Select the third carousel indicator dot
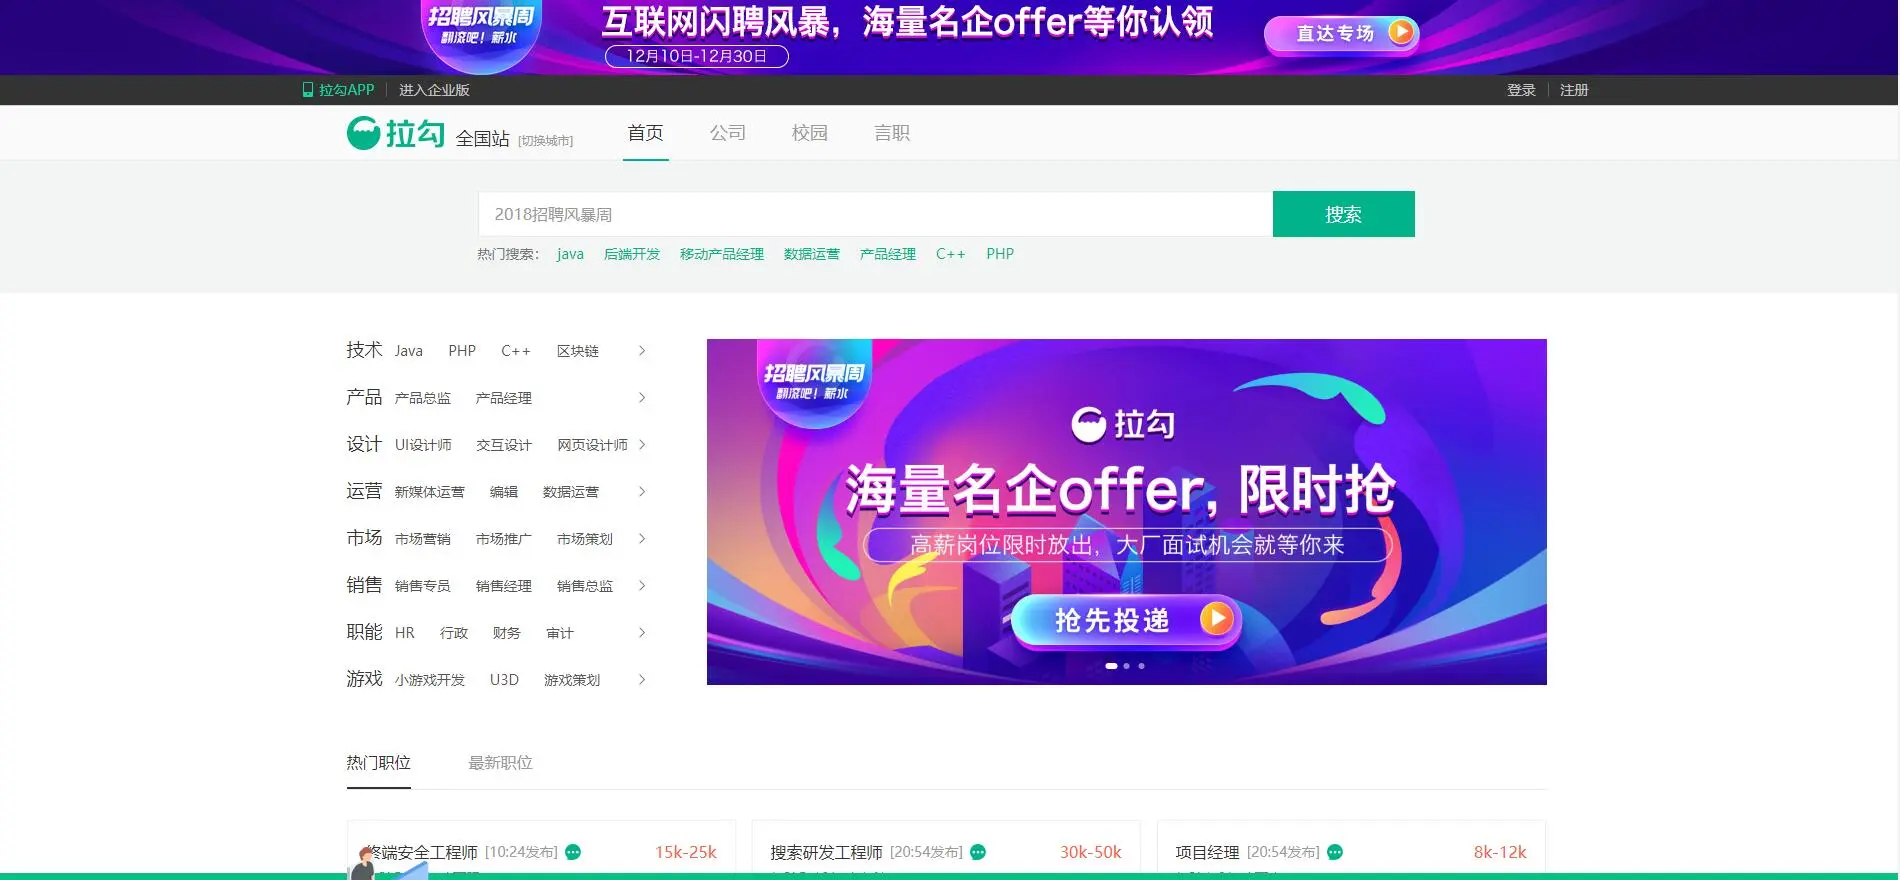Viewport: 1900px width, 880px height. click(1141, 666)
